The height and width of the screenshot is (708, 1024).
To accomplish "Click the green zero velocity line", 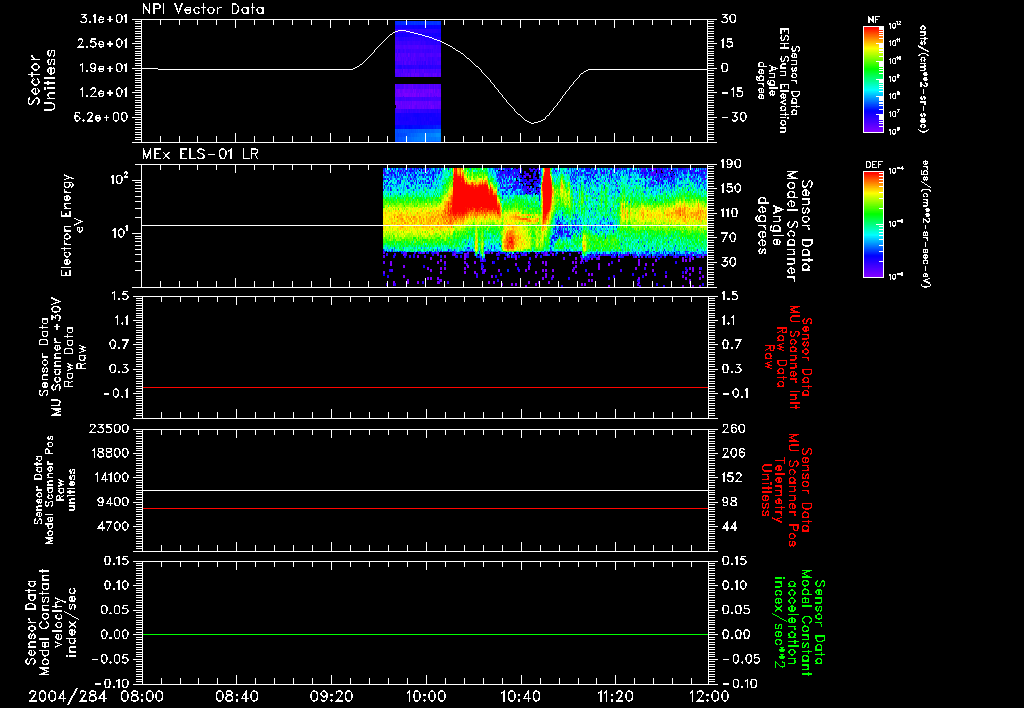I will coord(425,634).
